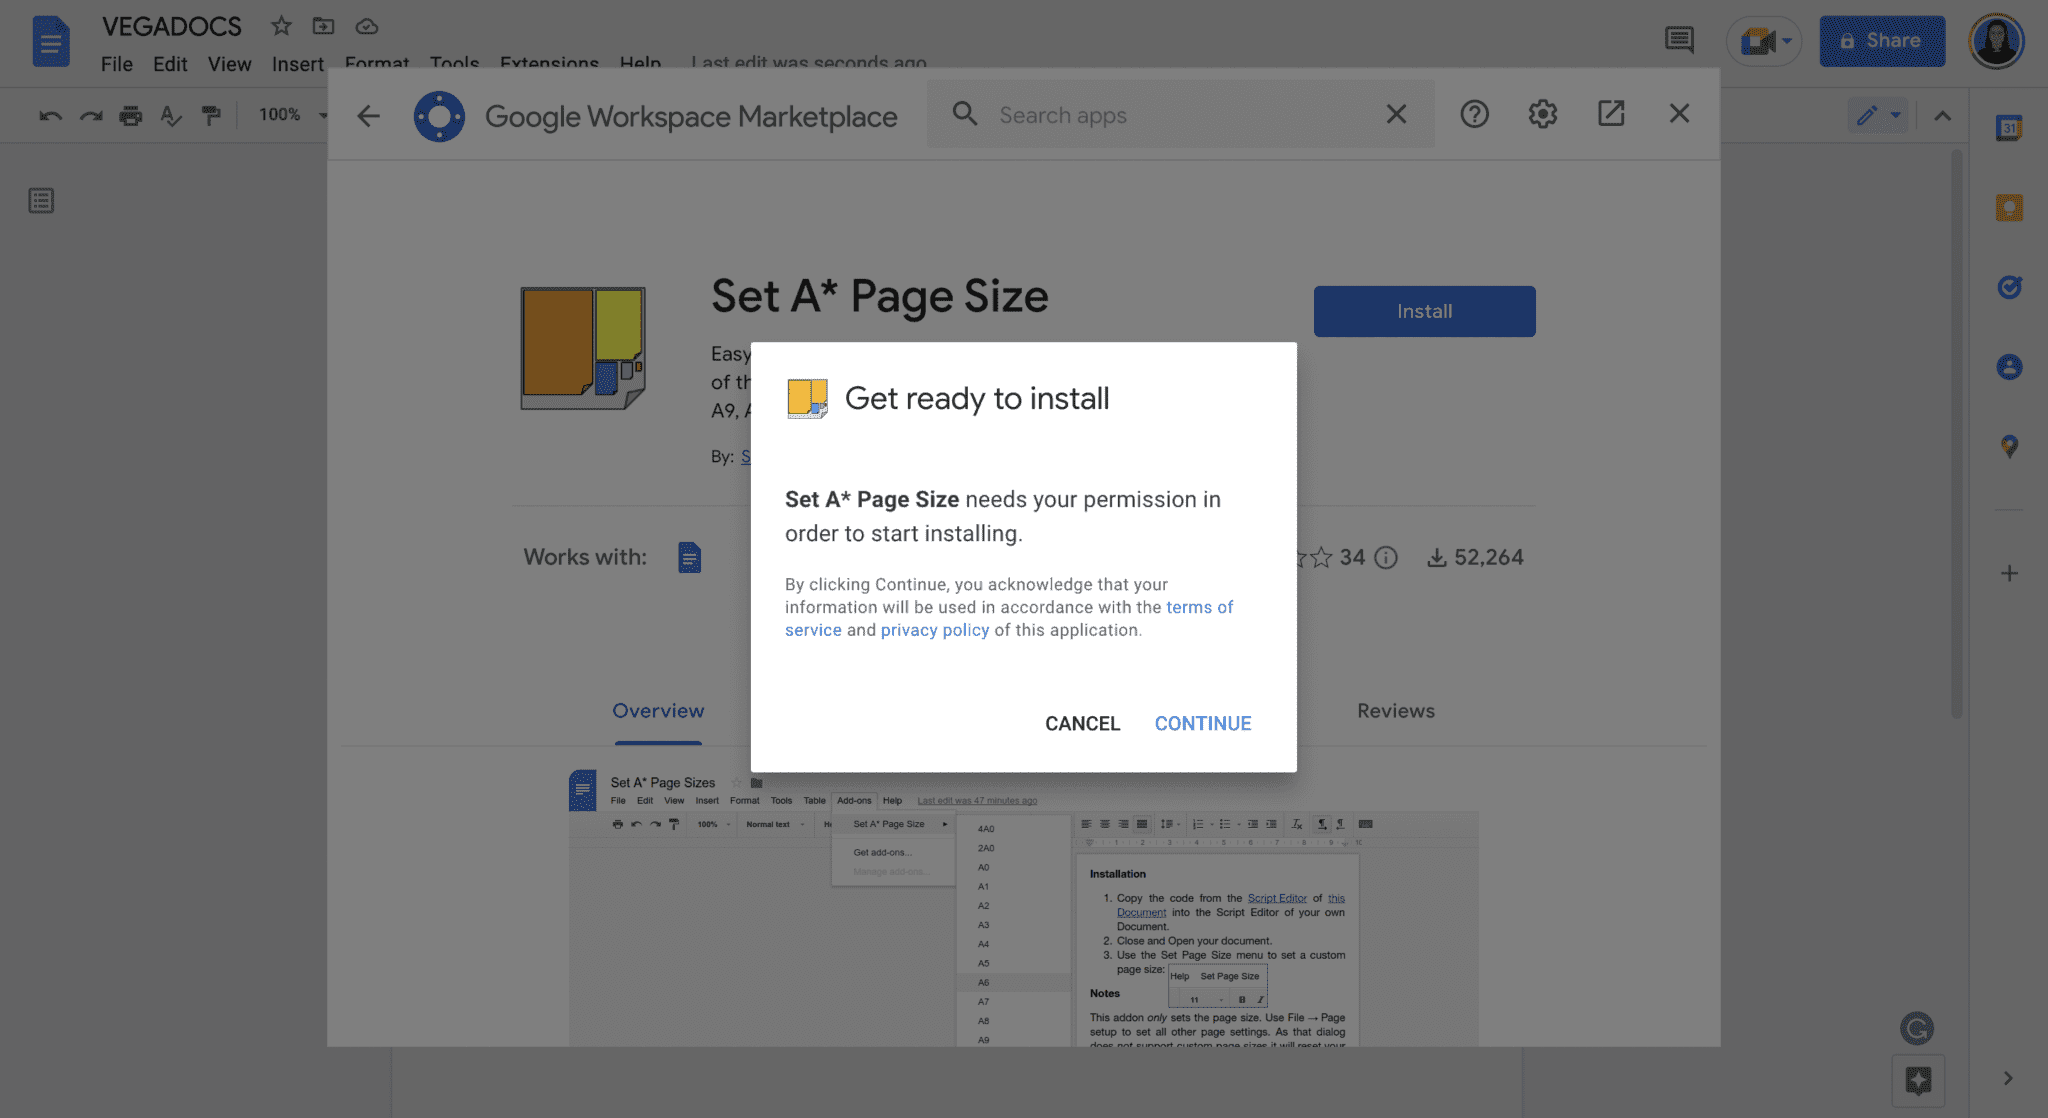Screen dimensions: 2048x1118
Task: Open Google Calendar in side panel
Action: click(x=2009, y=127)
